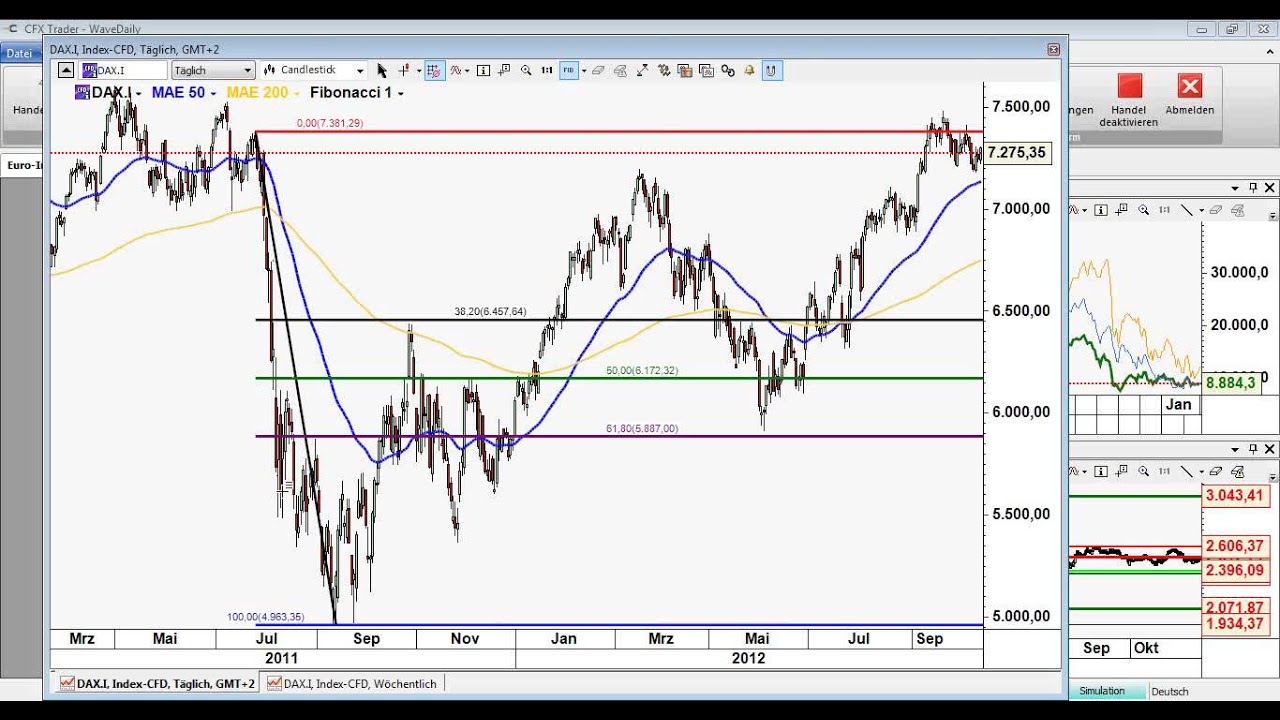Click the 2.396,09 level label in lower right
1280x720 pixels.
[x=1235, y=570]
